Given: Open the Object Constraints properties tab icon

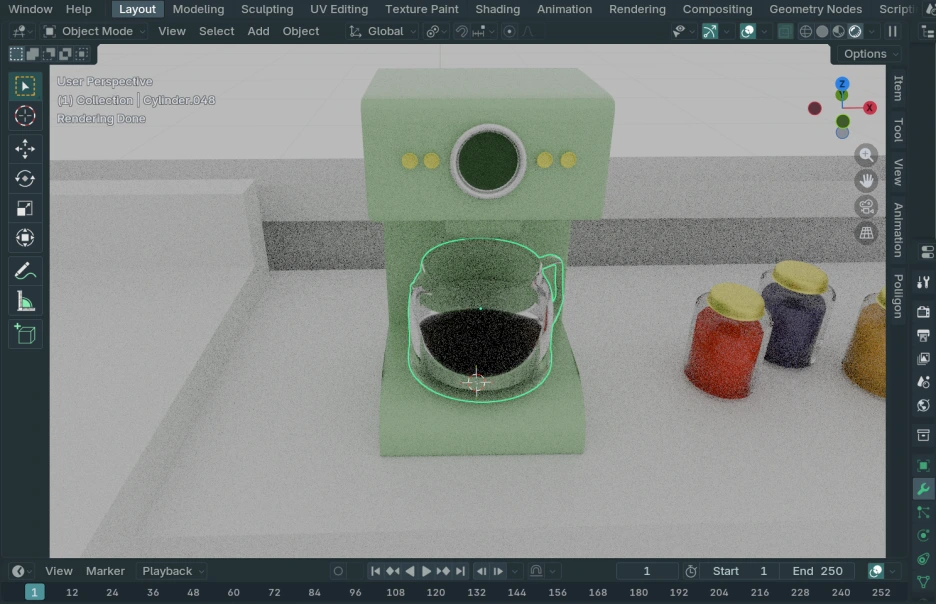Looking at the screenshot, I should click(x=923, y=559).
